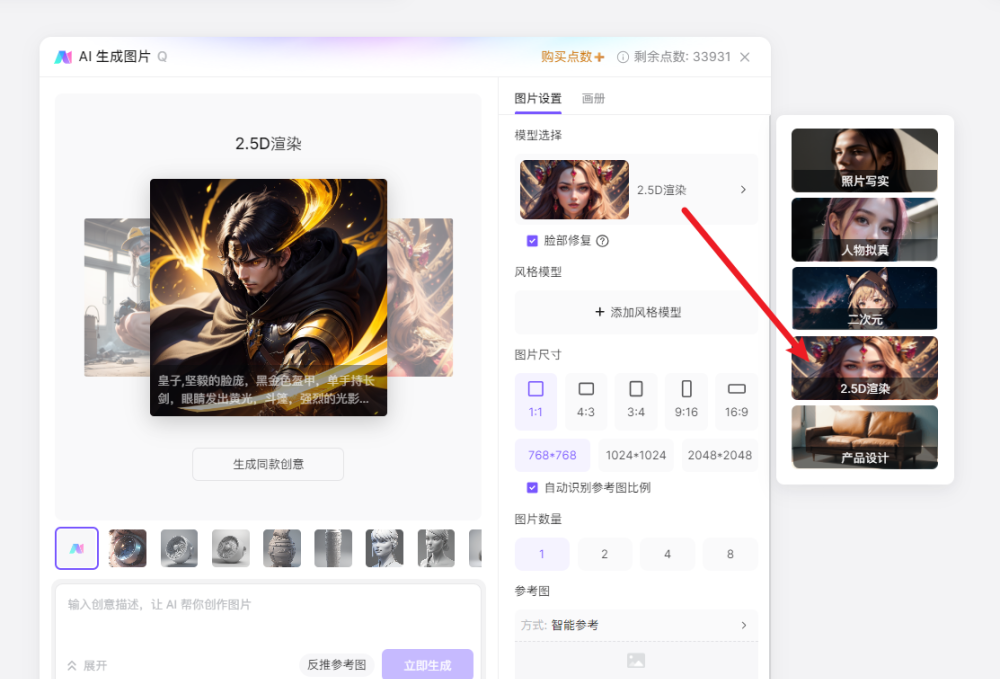Choose the 2048*2048 resolution
1000x679 pixels.
click(720, 455)
